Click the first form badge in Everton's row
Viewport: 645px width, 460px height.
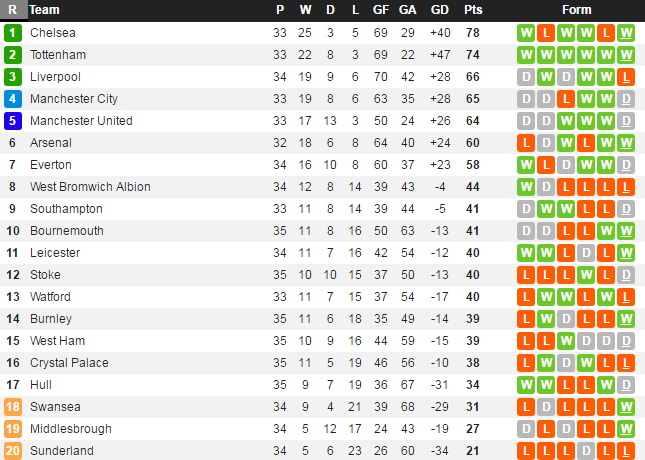(526, 165)
